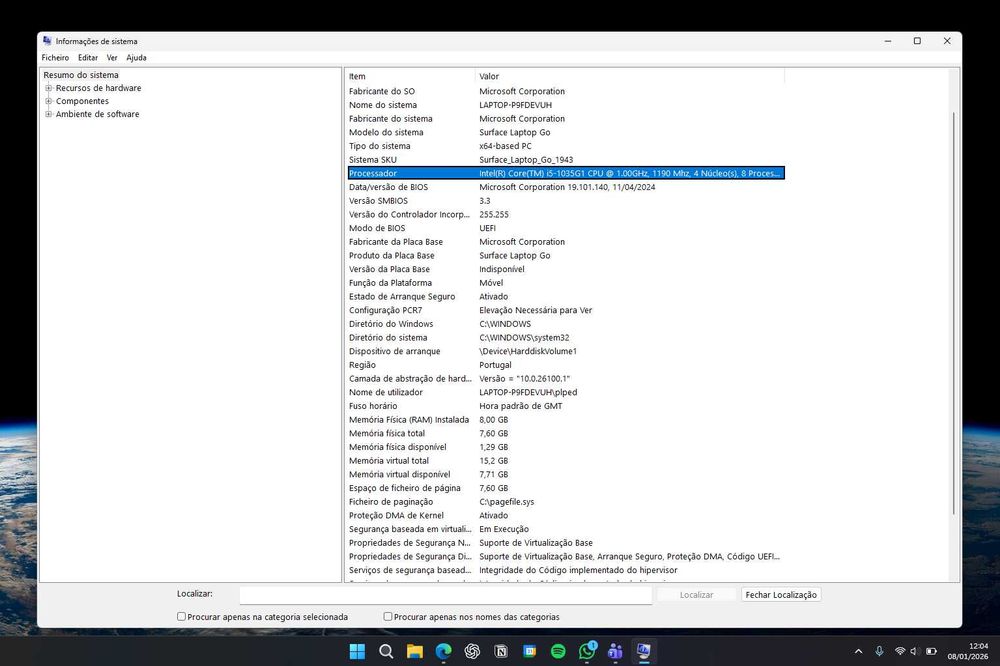Select Ambiente de software tree item
The image size is (1000, 666).
(x=97, y=114)
